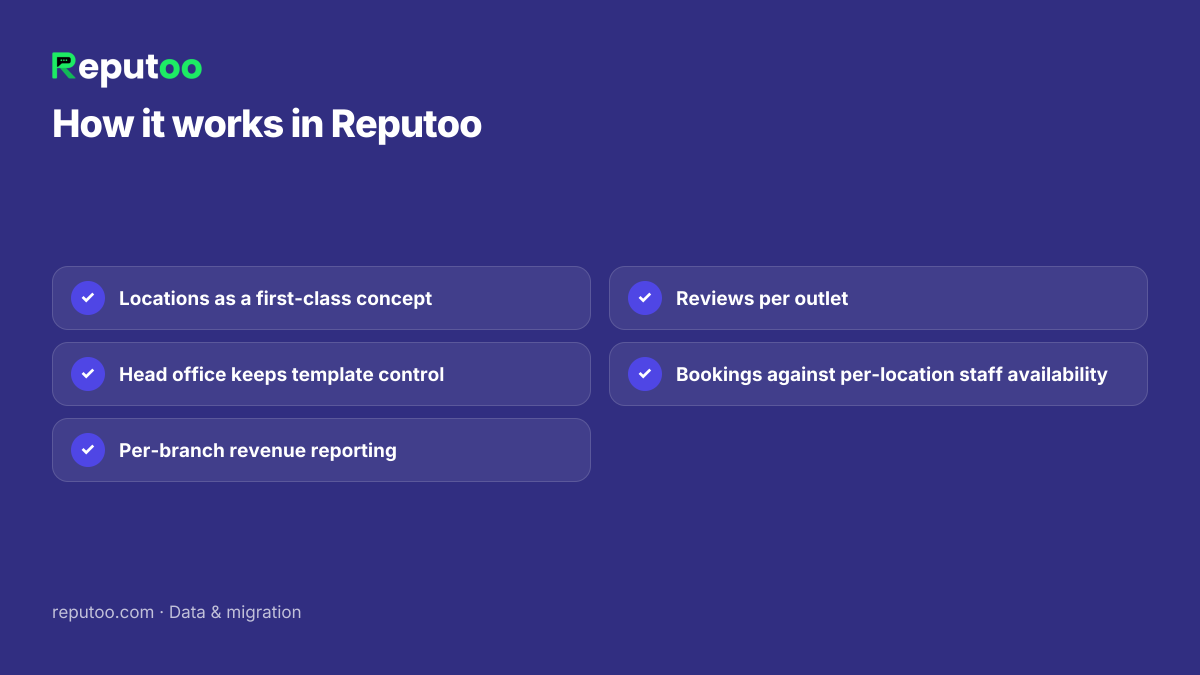Select the 'Reviews per outlet' text
The height and width of the screenshot is (675, 1200).
coord(762,298)
